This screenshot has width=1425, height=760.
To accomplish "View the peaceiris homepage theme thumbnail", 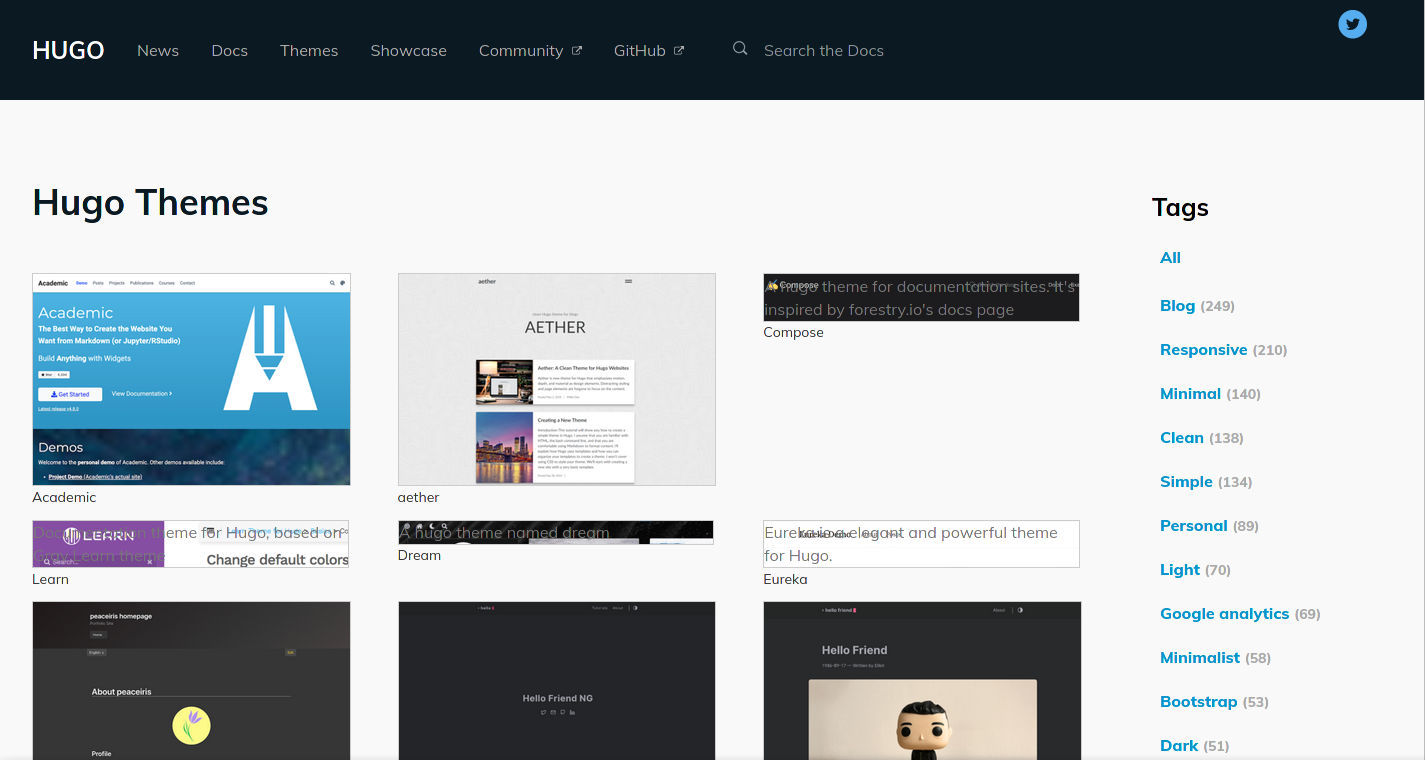I will point(191,680).
